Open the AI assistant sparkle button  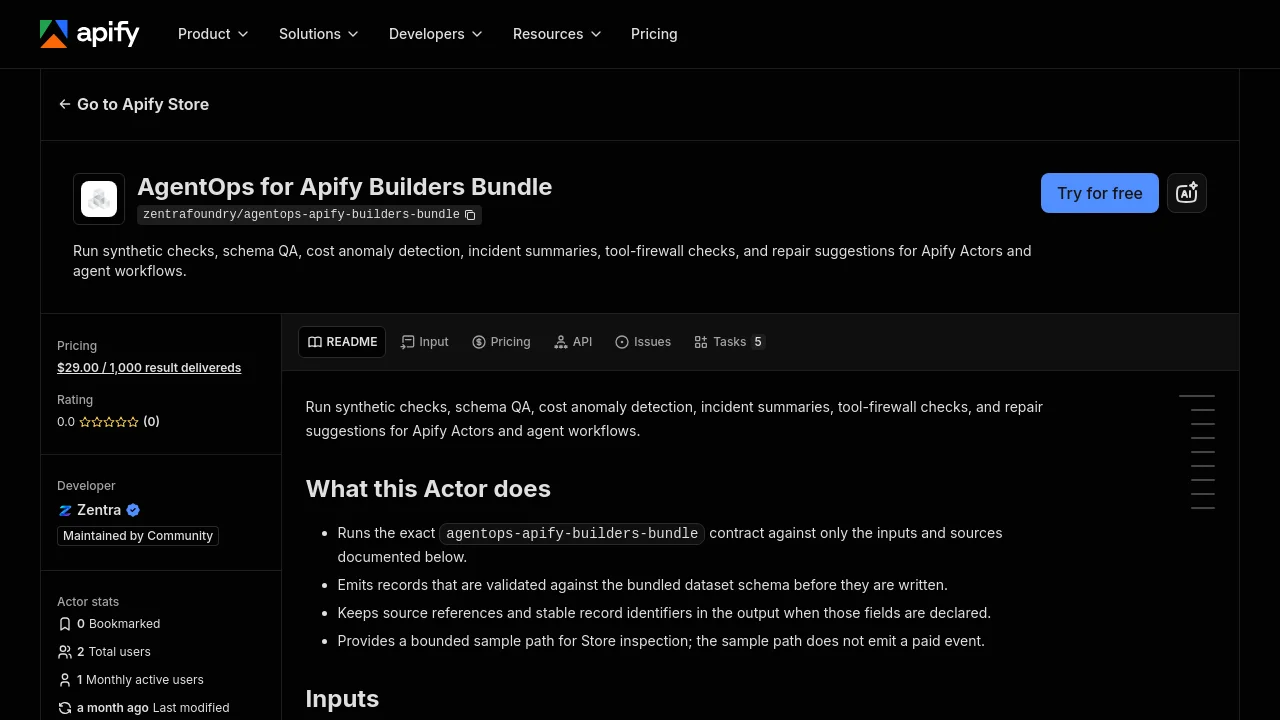pos(1187,193)
